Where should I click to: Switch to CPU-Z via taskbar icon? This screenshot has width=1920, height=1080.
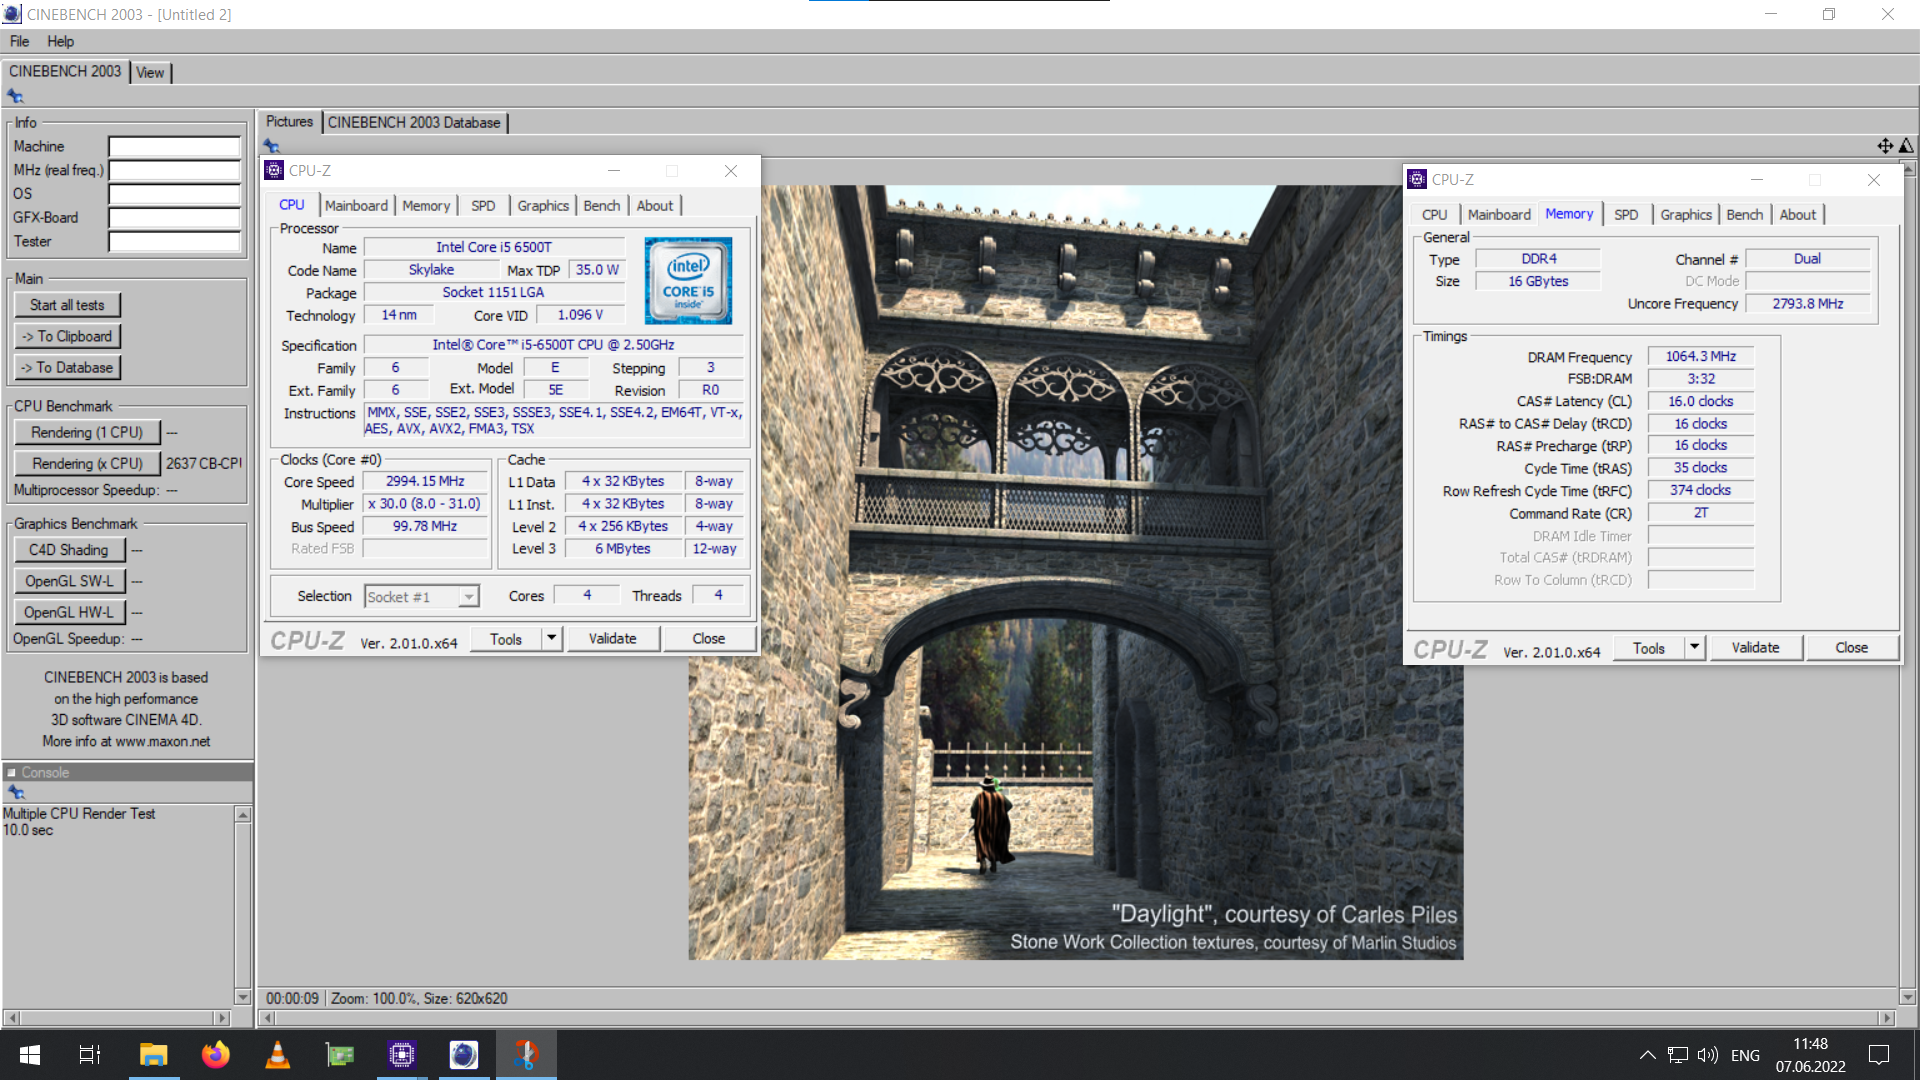pos(402,1055)
